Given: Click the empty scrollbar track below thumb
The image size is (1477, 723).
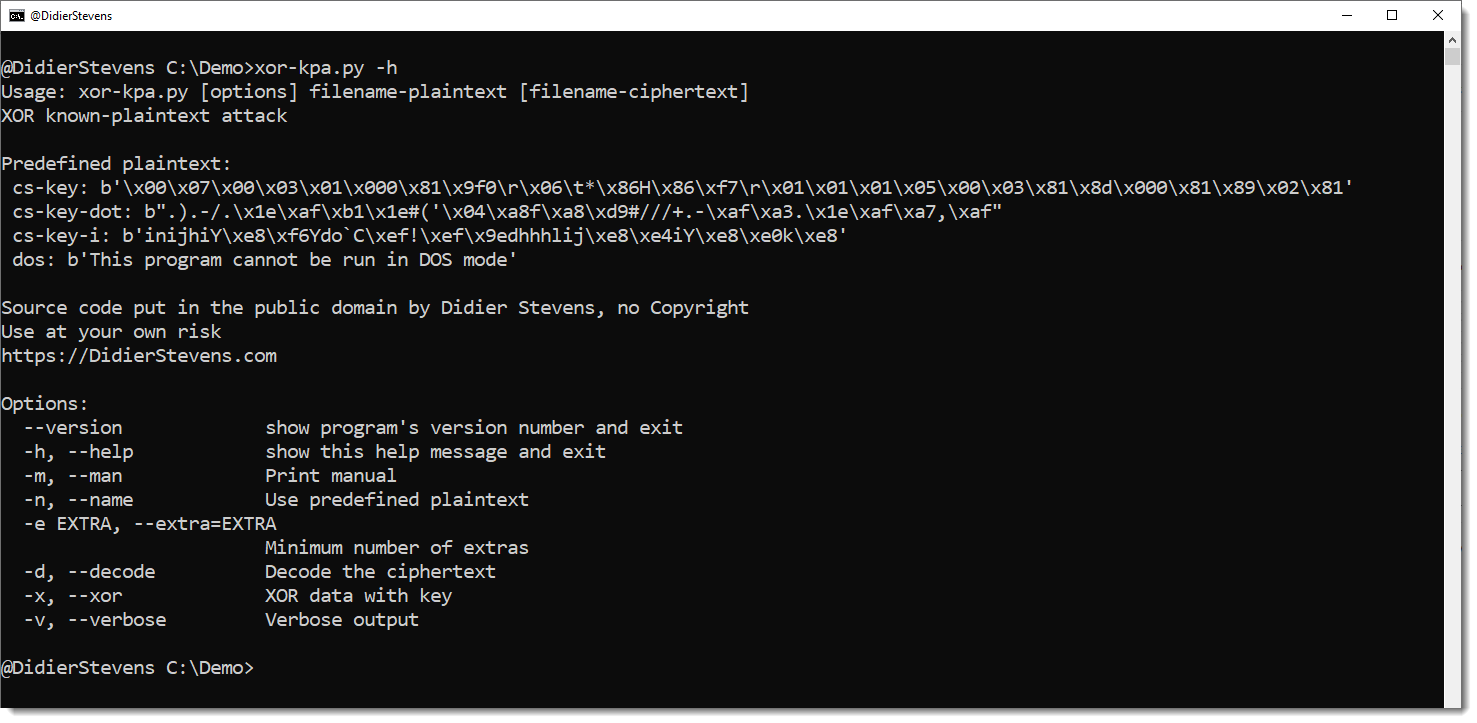Looking at the screenshot, I should tap(1453, 400).
